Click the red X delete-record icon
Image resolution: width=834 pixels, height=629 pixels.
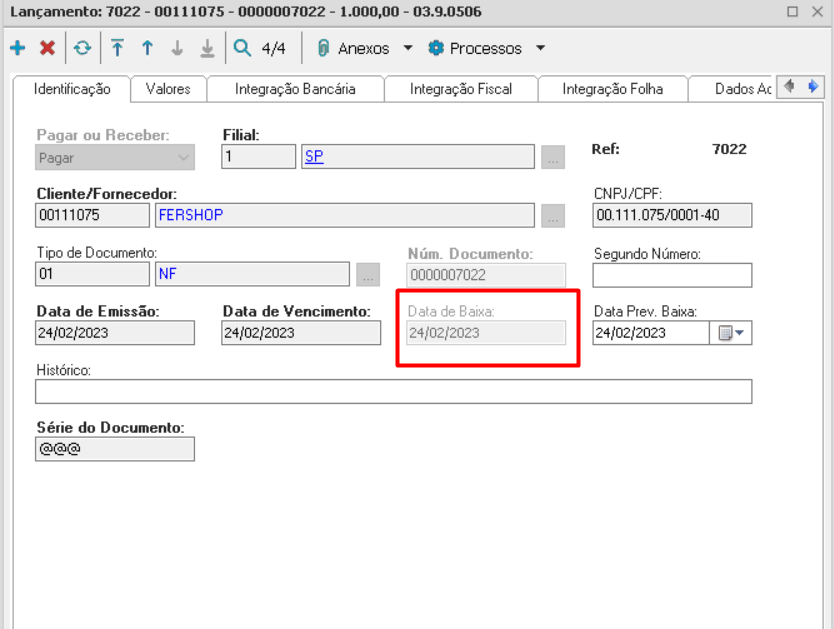click(47, 48)
